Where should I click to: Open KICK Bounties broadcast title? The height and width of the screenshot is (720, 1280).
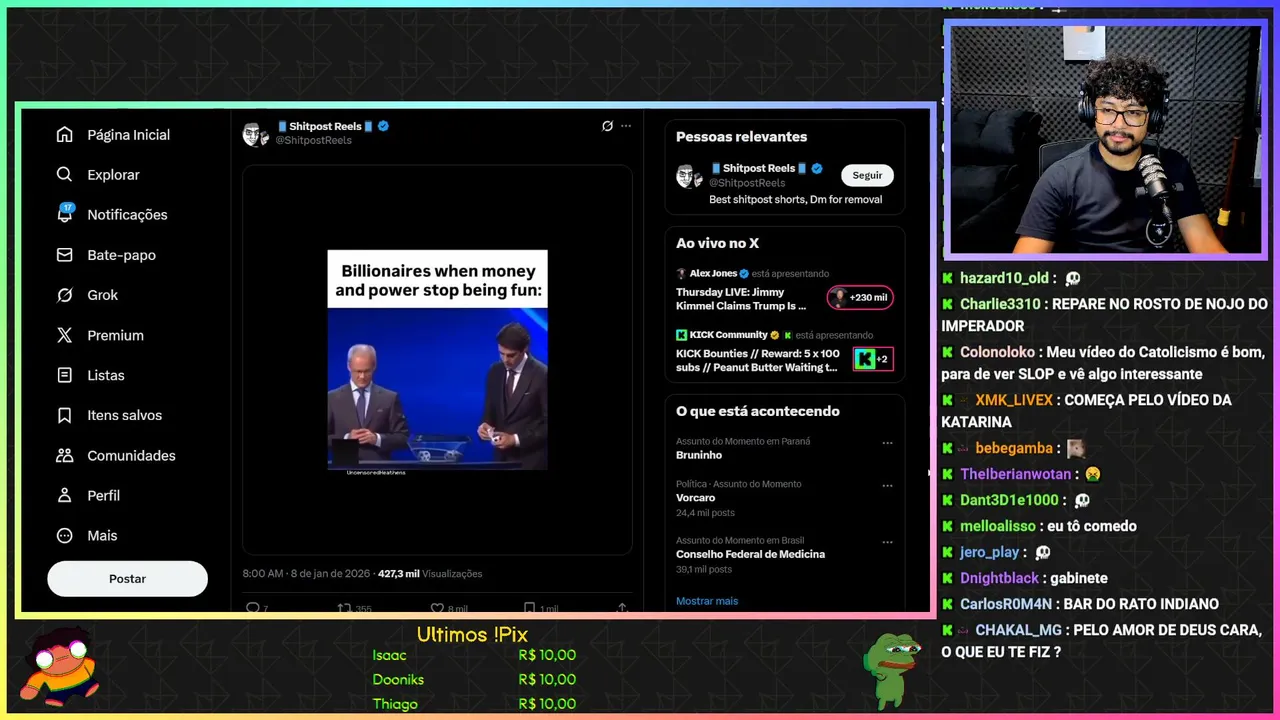(x=757, y=360)
